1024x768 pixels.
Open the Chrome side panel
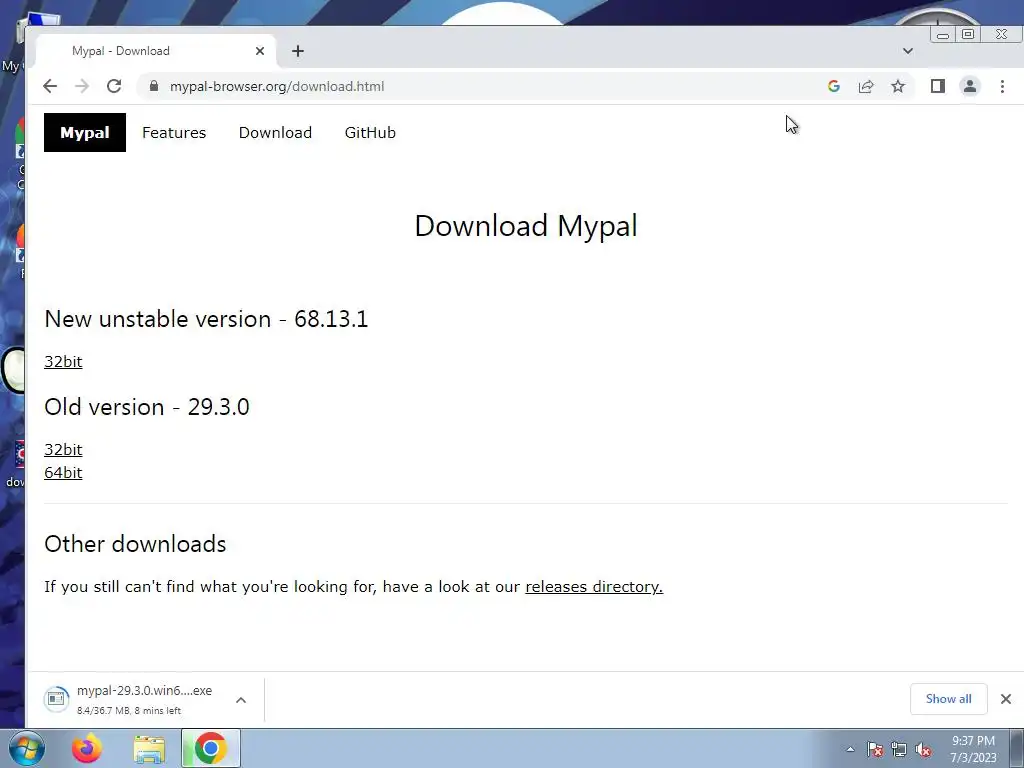938,86
